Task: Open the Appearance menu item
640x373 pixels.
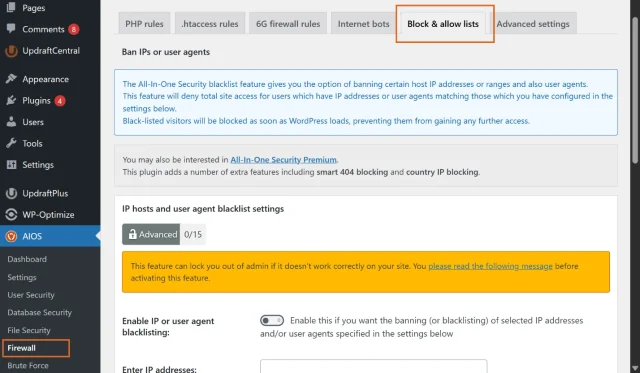Action: (45, 79)
